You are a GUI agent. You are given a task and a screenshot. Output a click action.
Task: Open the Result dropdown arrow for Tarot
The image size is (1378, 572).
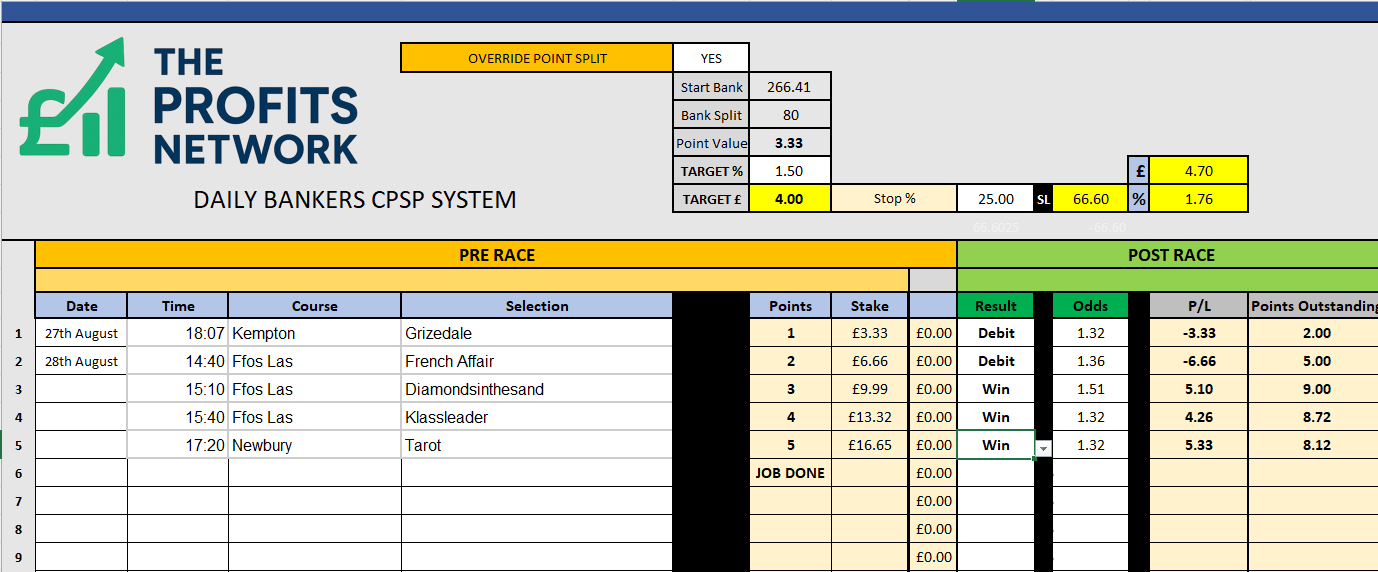tap(1044, 449)
